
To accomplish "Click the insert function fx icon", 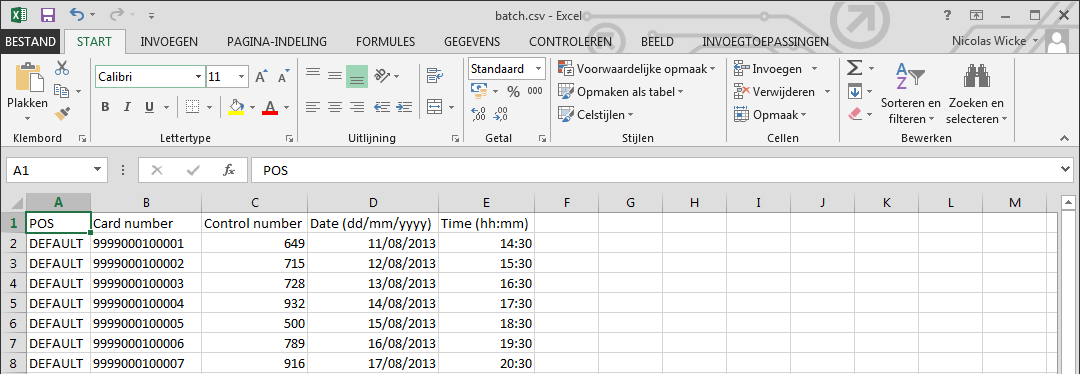I will click(229, 170).
